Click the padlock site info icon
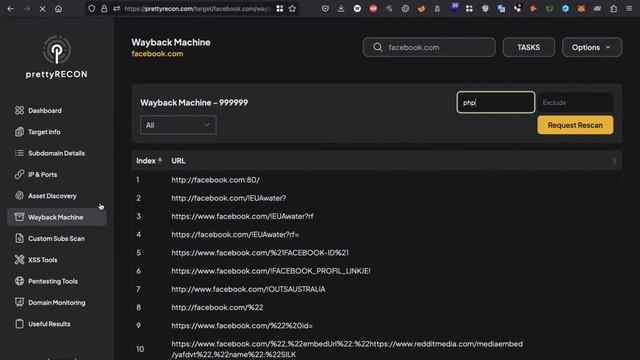Image resolution: width=640 pixels, height=360 pixels. [x=104, y=9]
